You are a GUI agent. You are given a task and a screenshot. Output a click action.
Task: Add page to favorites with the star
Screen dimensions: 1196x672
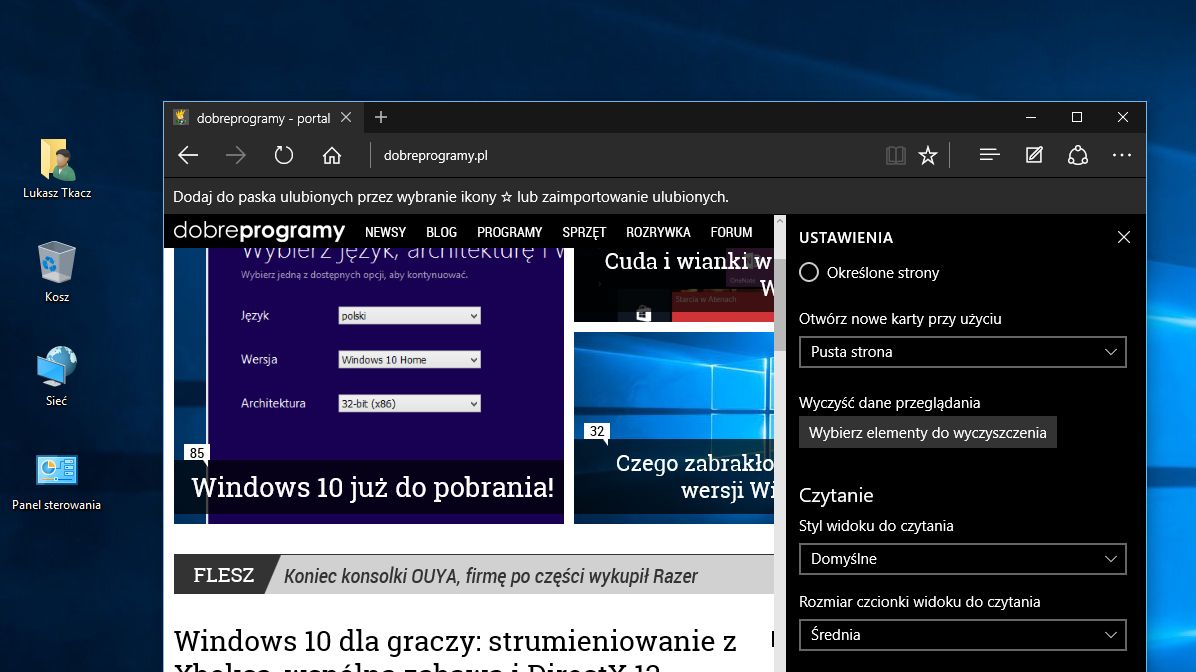[x=927, y=155]
